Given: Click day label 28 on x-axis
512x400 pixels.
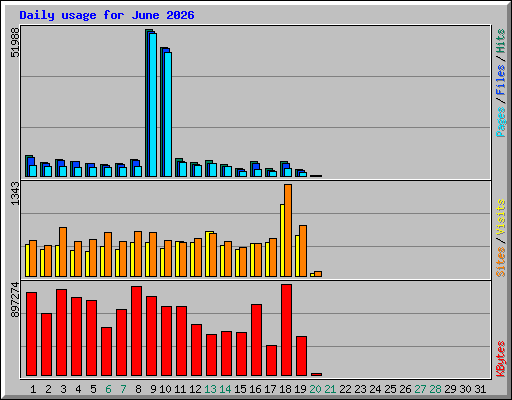Looking at the screenshot, I should point(435,389).
